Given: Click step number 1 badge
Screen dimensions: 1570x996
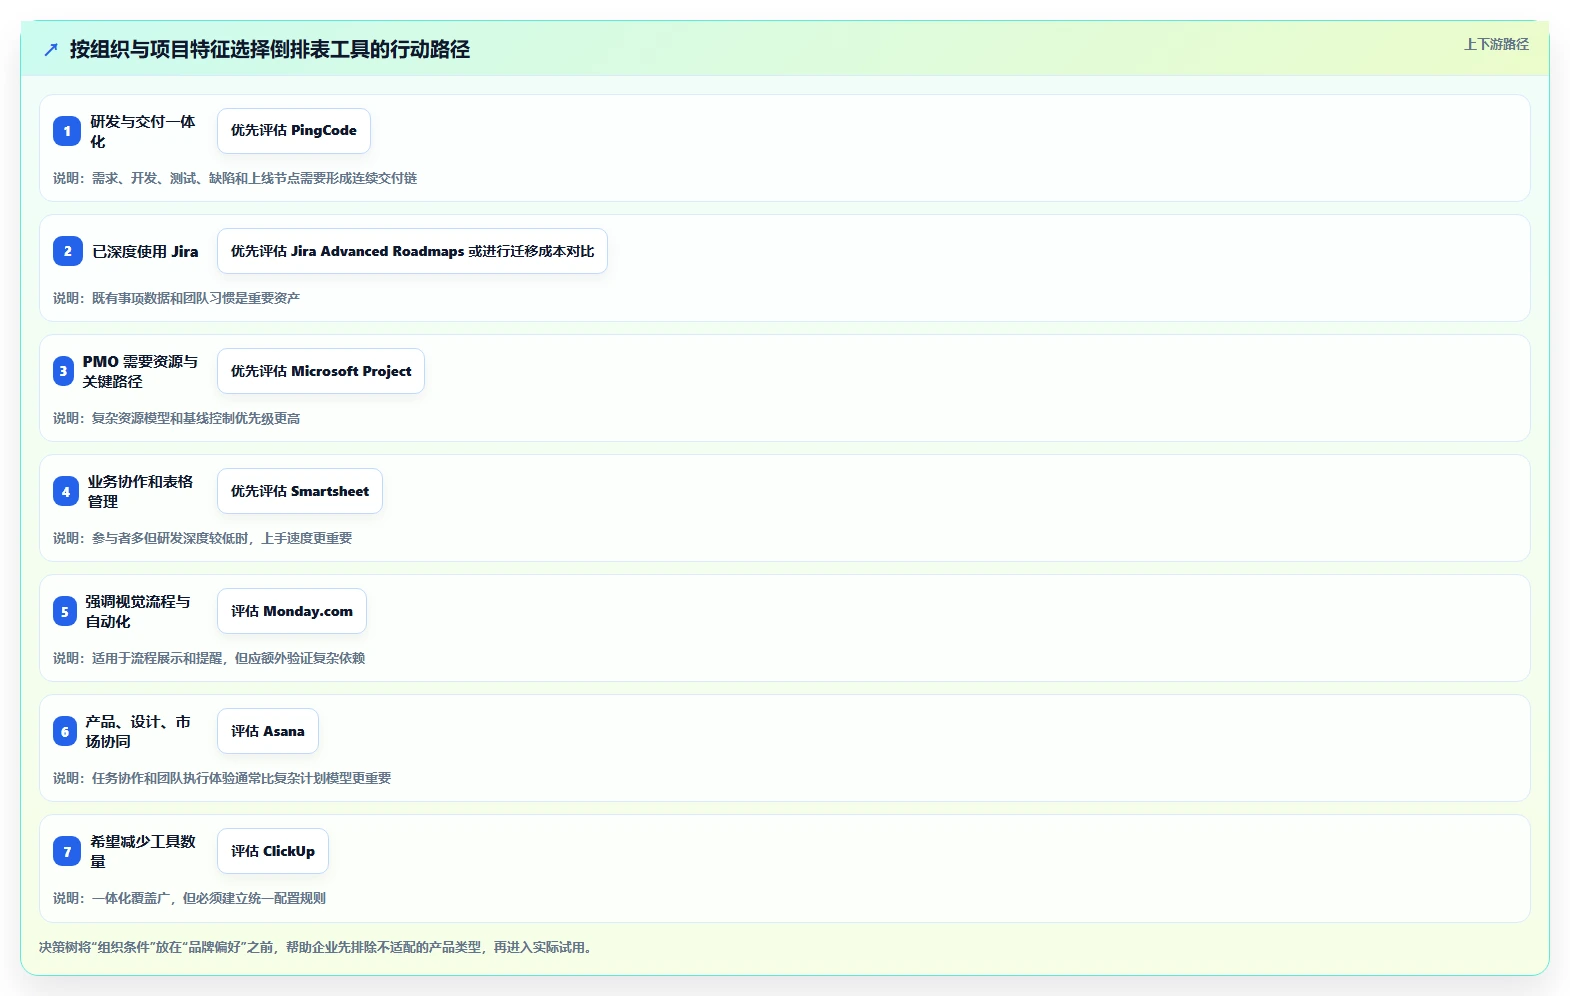Looking at the screenshot, I should tap(67, 131).
